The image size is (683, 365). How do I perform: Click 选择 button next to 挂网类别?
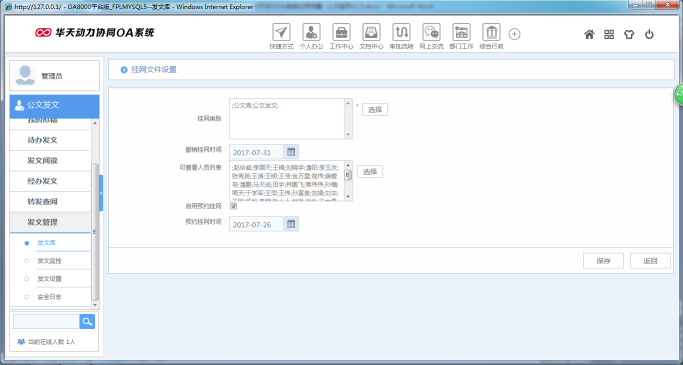[x=375, y=110]
